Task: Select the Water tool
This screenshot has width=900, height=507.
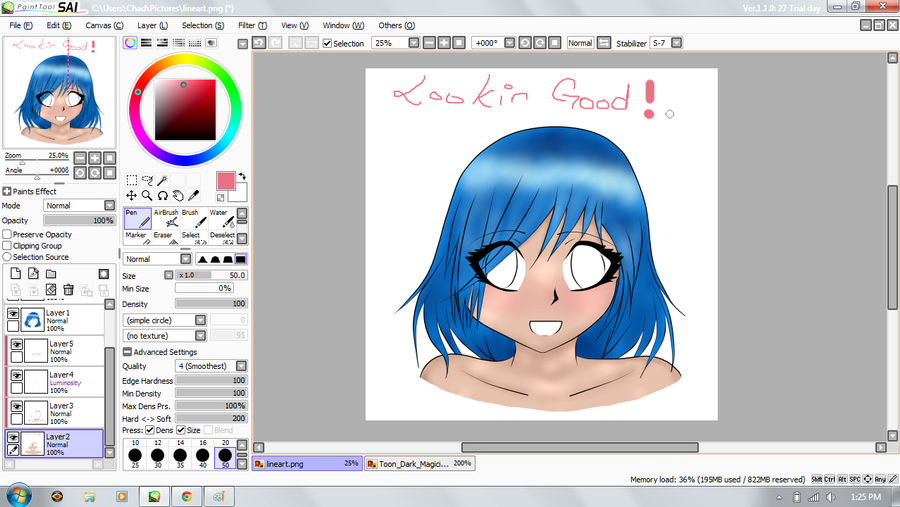Action: pos(222,219)
